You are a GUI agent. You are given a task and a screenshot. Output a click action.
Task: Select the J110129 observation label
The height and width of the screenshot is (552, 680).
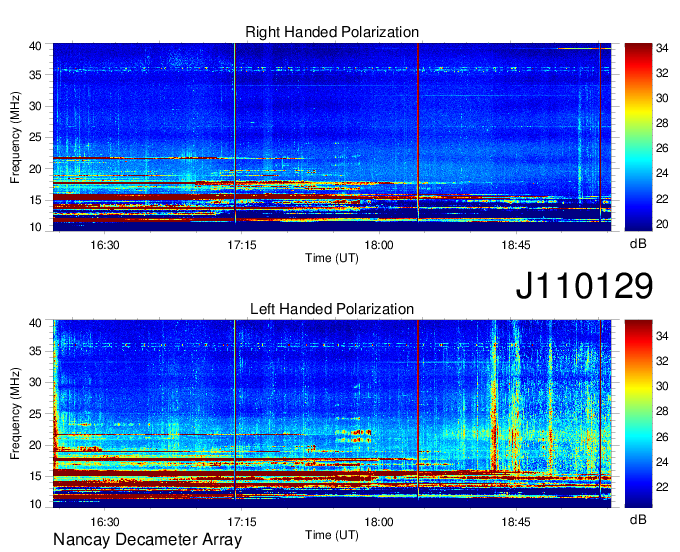pyautogui.click(x=584, y=285)
